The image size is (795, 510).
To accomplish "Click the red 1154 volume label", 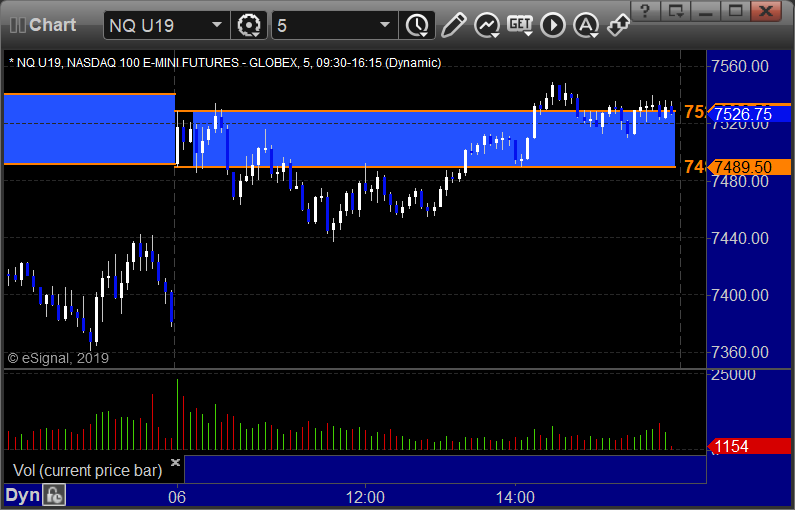I will click(749, 447).
